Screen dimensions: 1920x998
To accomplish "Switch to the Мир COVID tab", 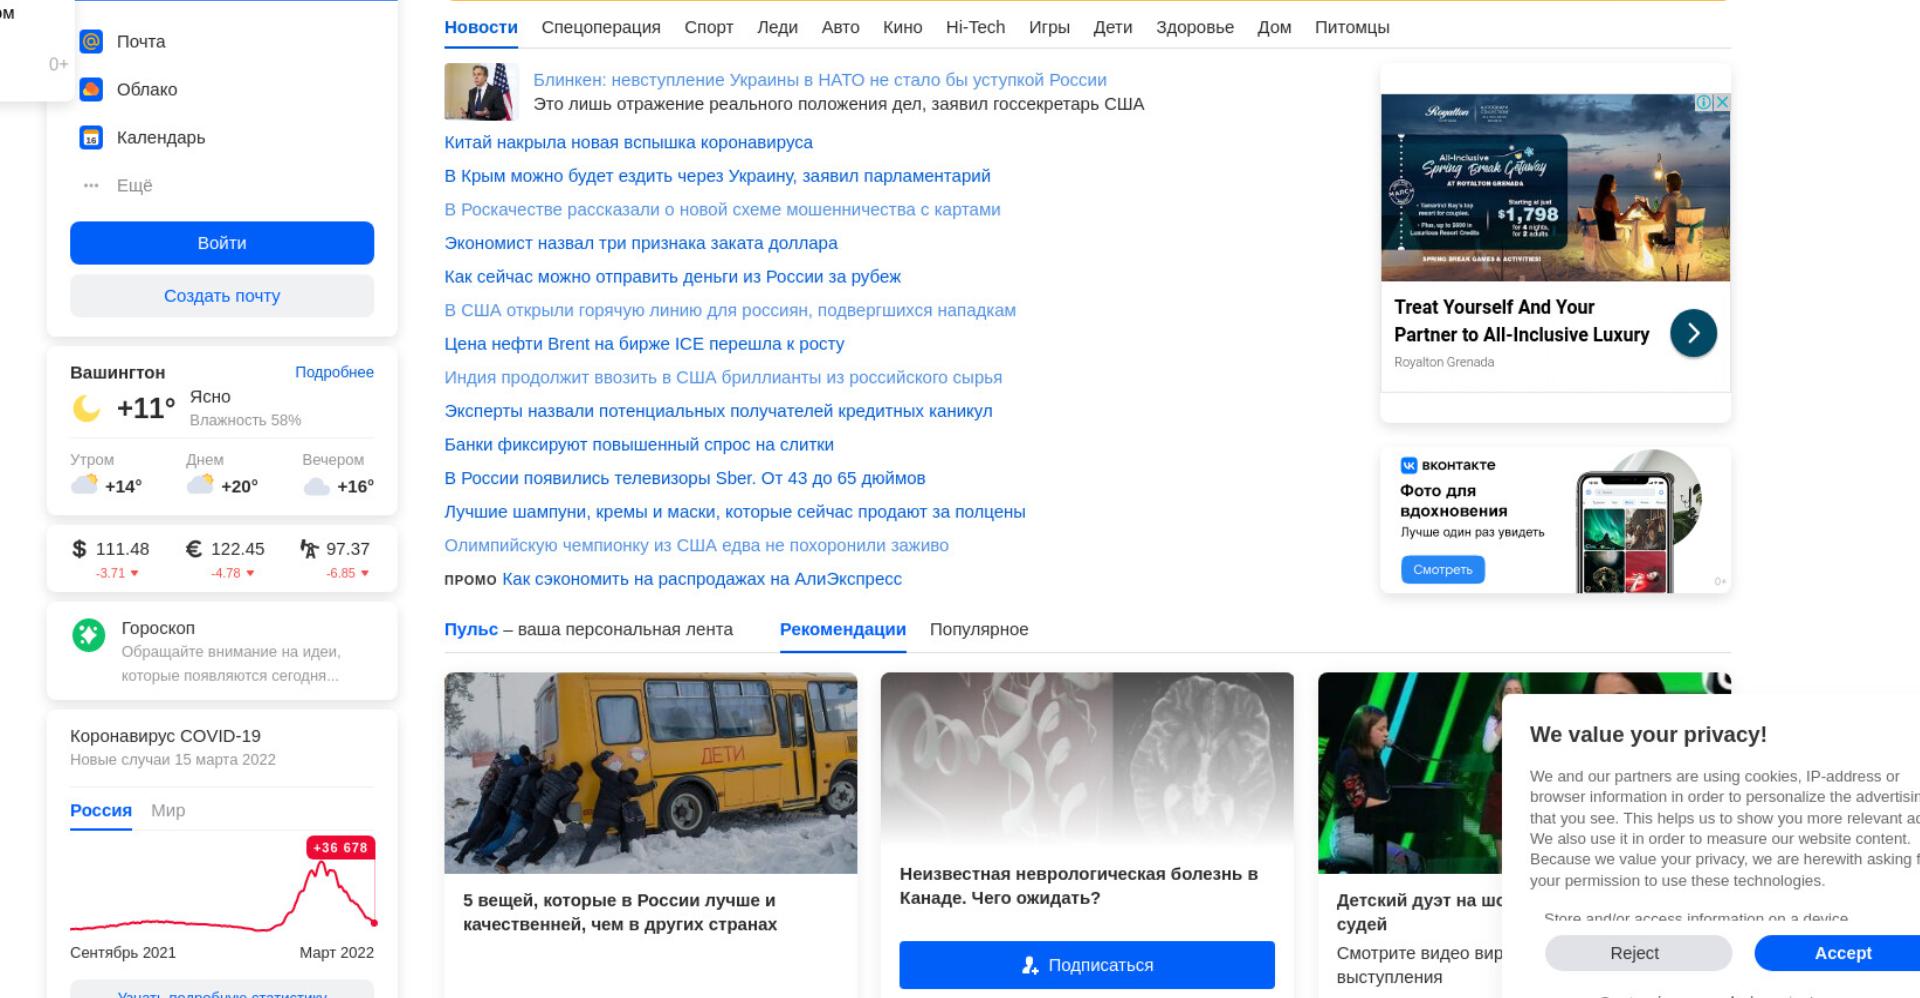I will [168, 810].
